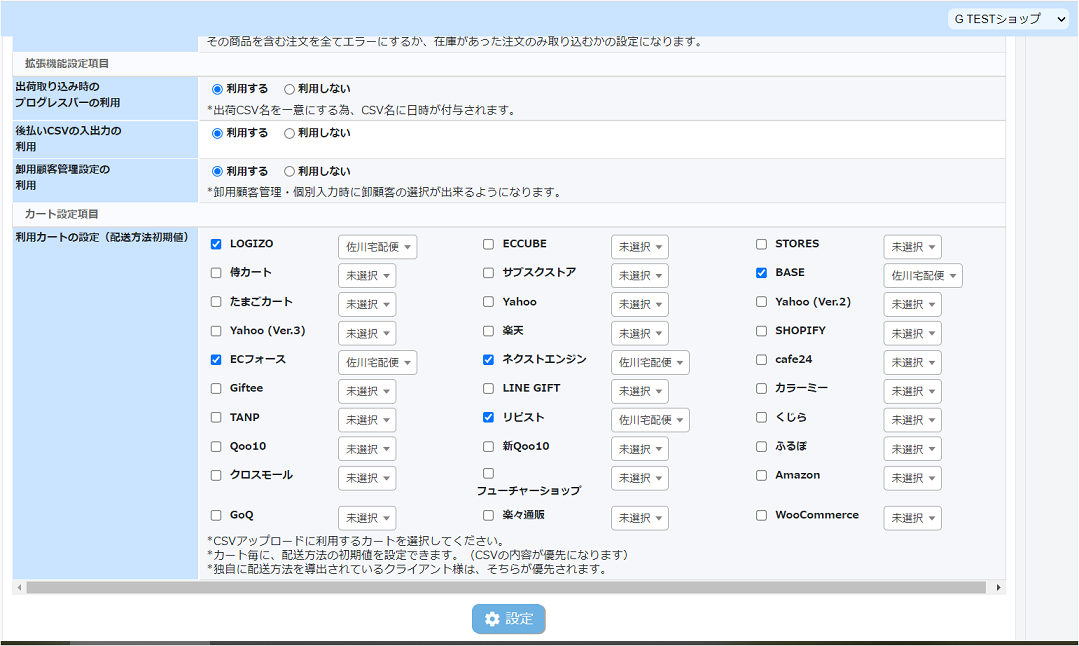This screenshot has width=1079, height=646.
Task: Click 利用カートの設定（配送方法初期値） label
Action: (102, 237)
